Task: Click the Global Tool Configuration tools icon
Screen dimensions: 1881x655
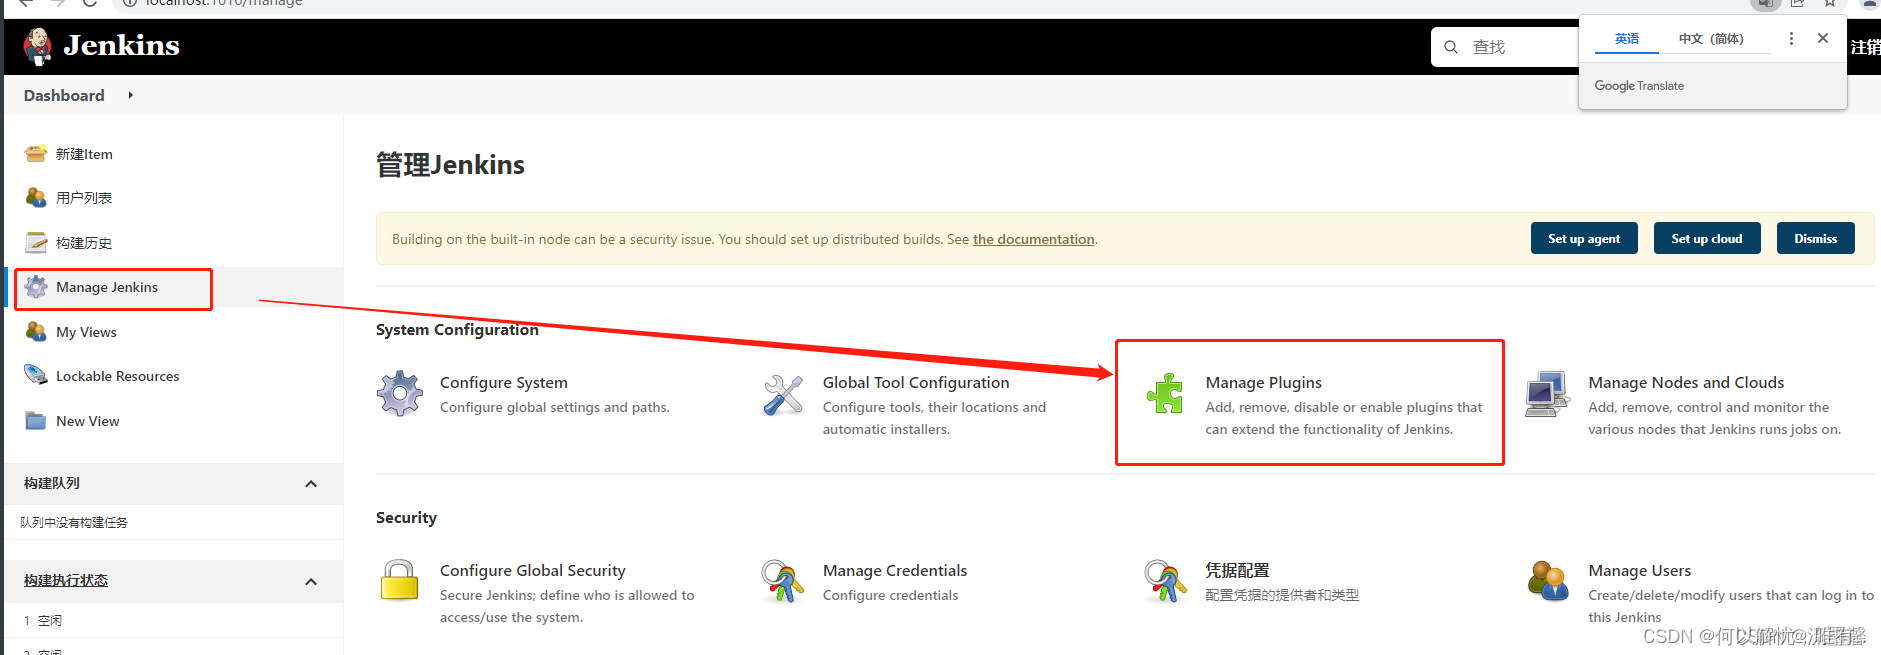Action: 783,394
